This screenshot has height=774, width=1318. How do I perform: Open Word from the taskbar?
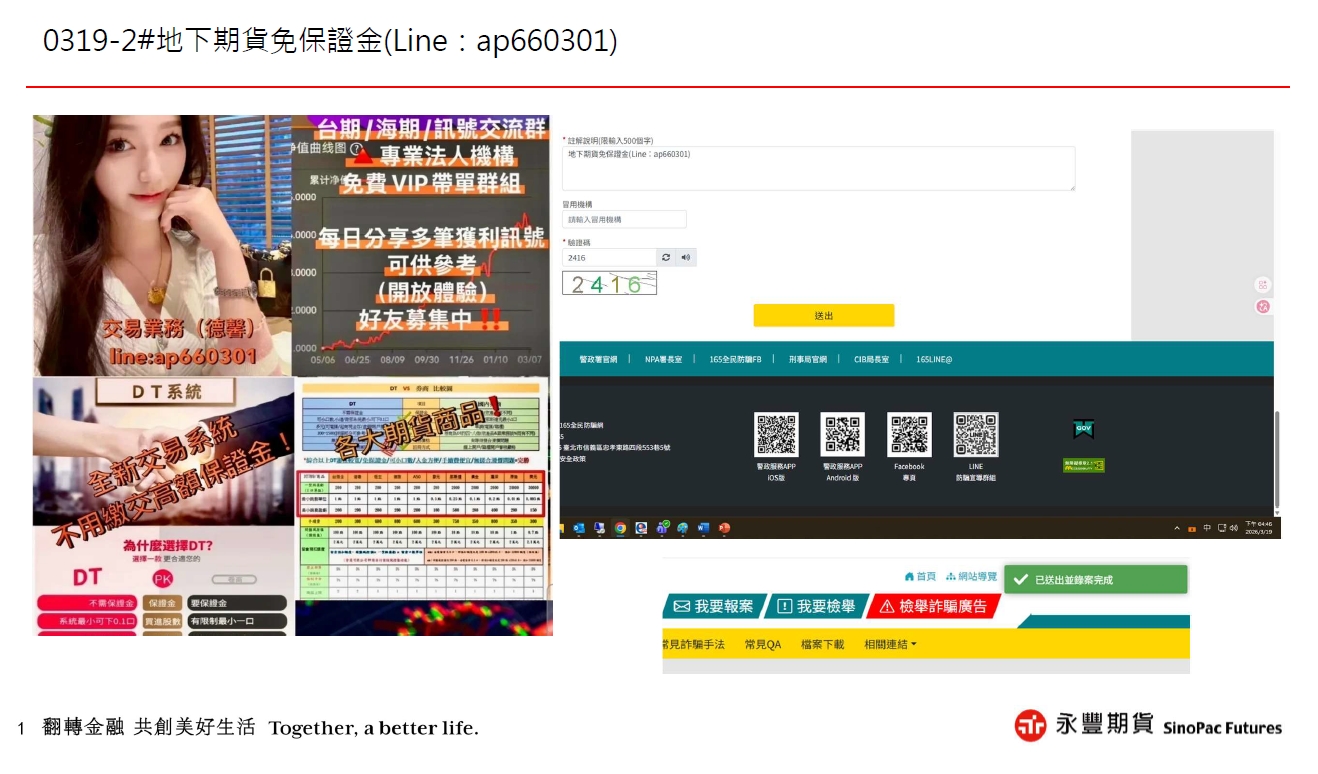[703, 528]
